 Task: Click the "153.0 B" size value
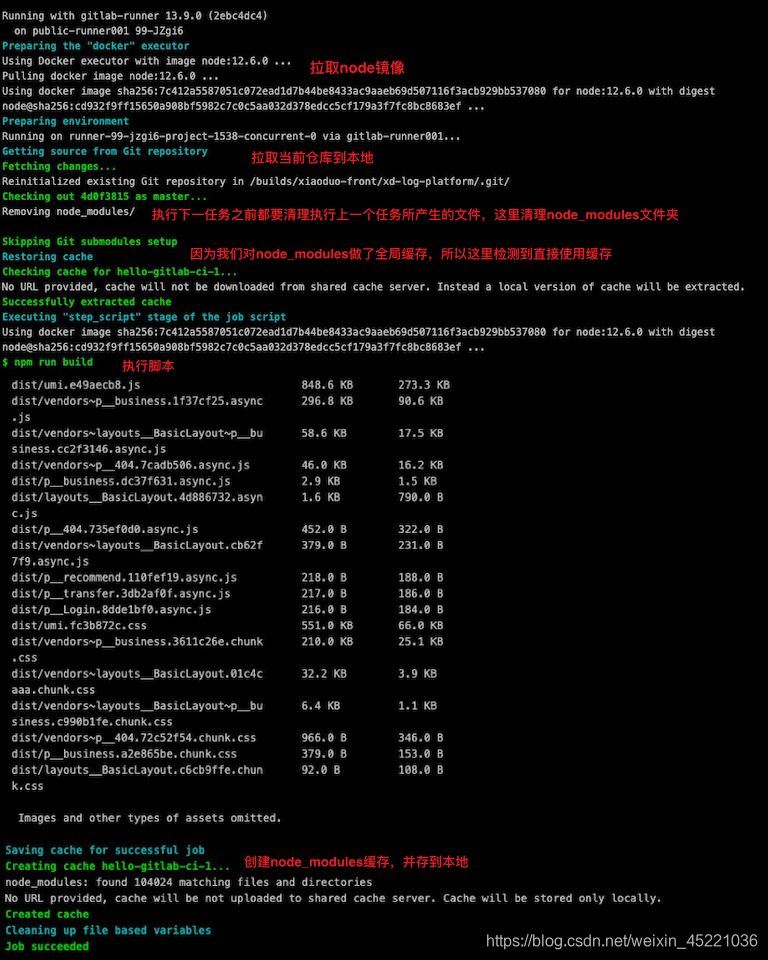coord(421,754)
